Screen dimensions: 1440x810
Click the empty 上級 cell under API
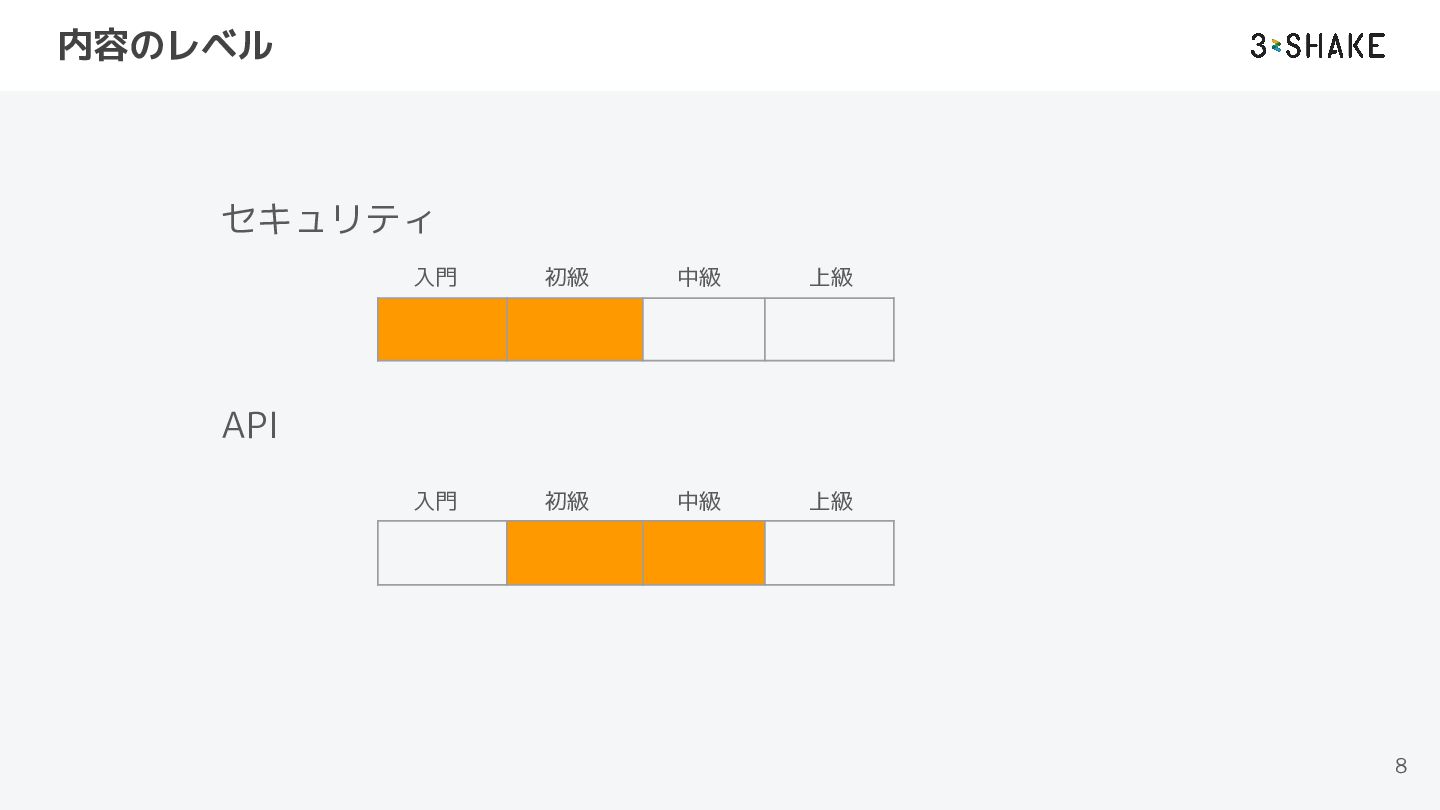(x=829, y=553)
